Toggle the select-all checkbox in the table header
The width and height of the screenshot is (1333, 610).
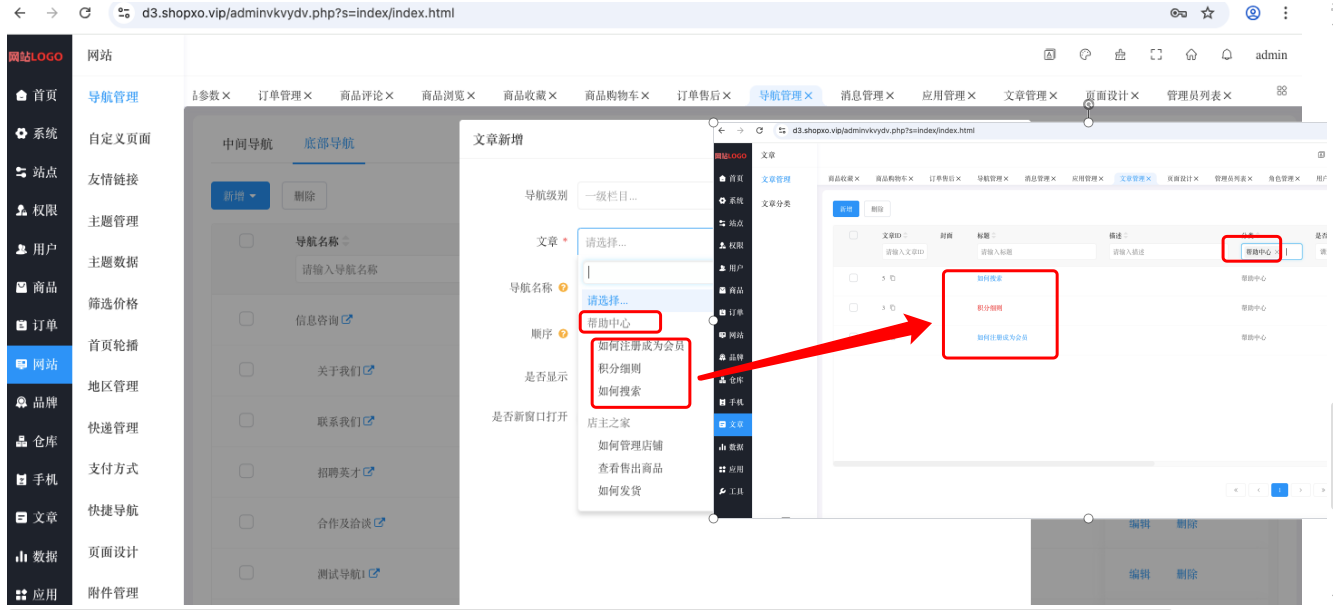(246, 241)
